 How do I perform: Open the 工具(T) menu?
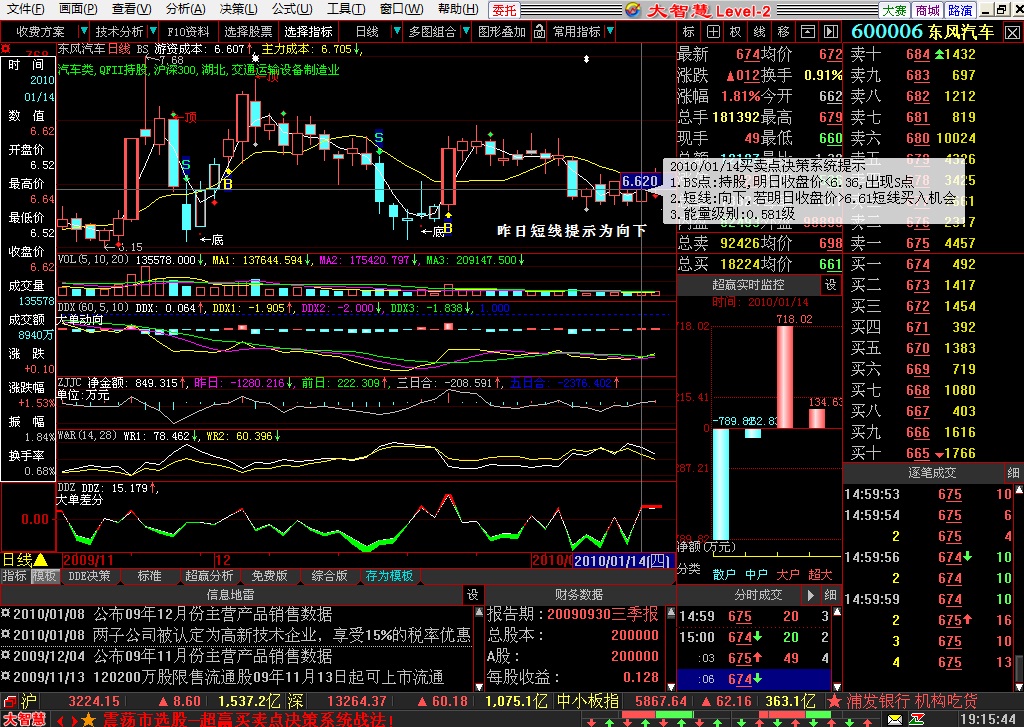[345, 9]
